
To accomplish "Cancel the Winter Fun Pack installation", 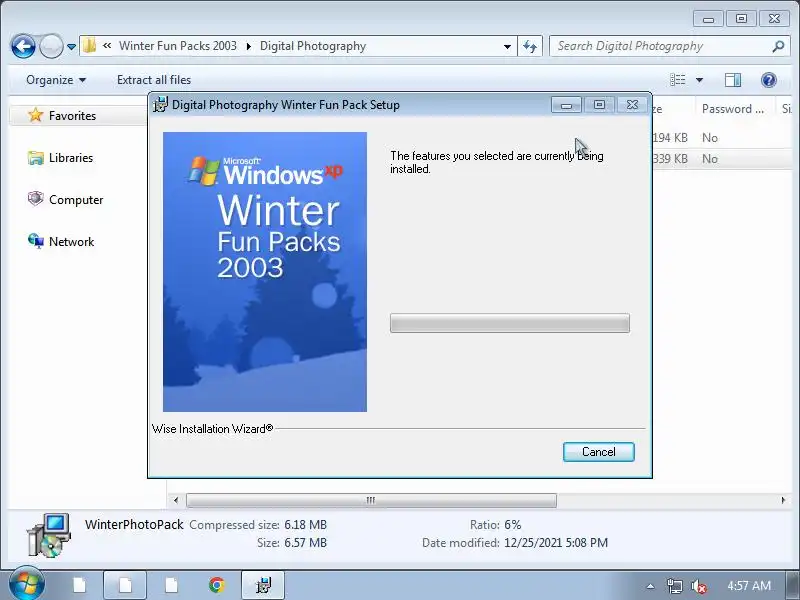I will 598,452.
